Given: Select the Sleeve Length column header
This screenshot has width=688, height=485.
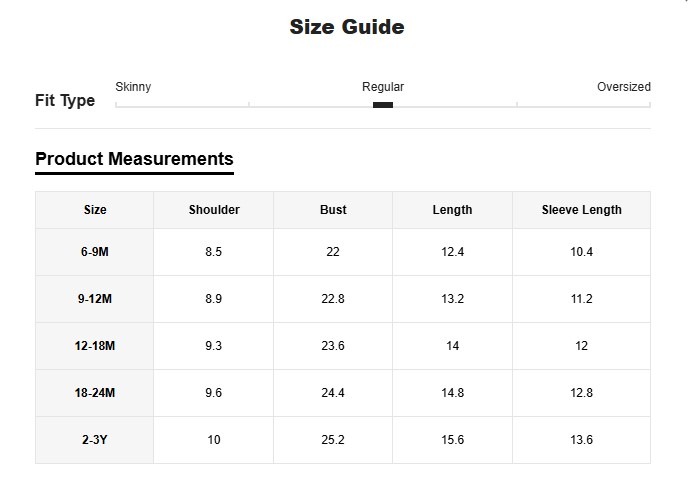Looking at the screenshot, I should pyautogui.click(x=581, y=210).
